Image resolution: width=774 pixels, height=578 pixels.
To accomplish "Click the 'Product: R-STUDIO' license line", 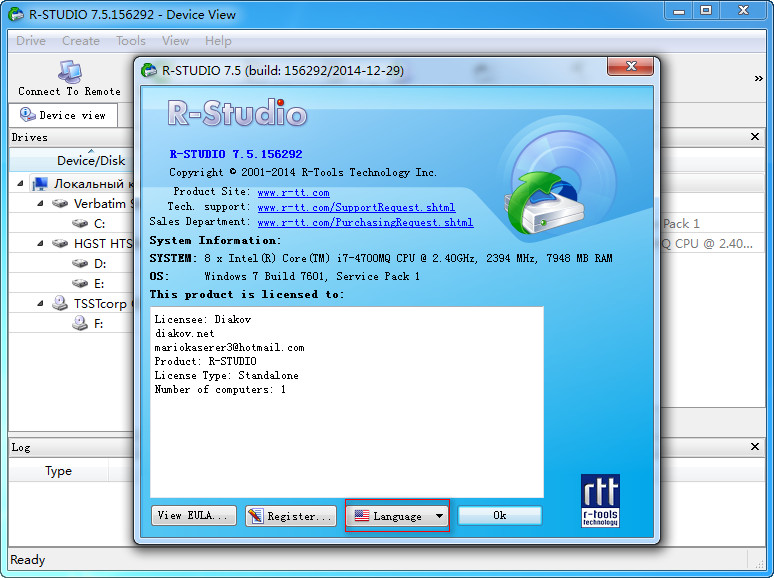I will (x=205, y=361).
